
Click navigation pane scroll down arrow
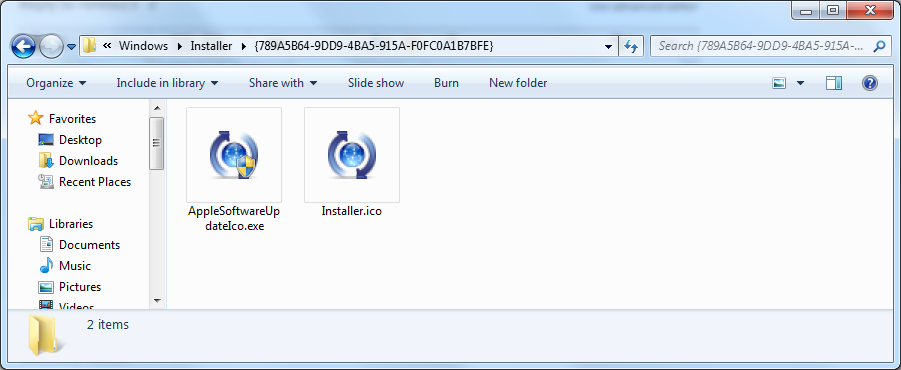(157, 300)
